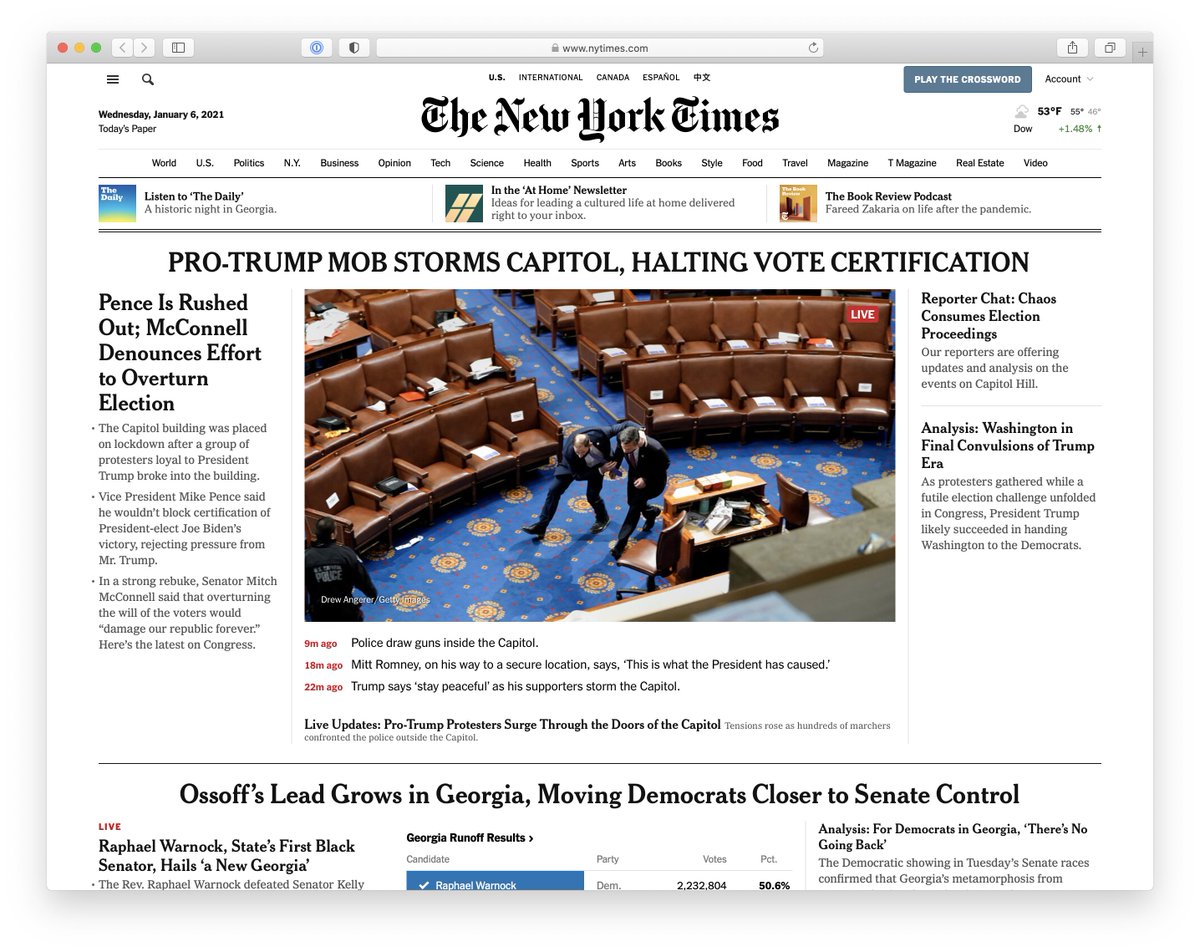Open the T Magazine section

point(912,163)
